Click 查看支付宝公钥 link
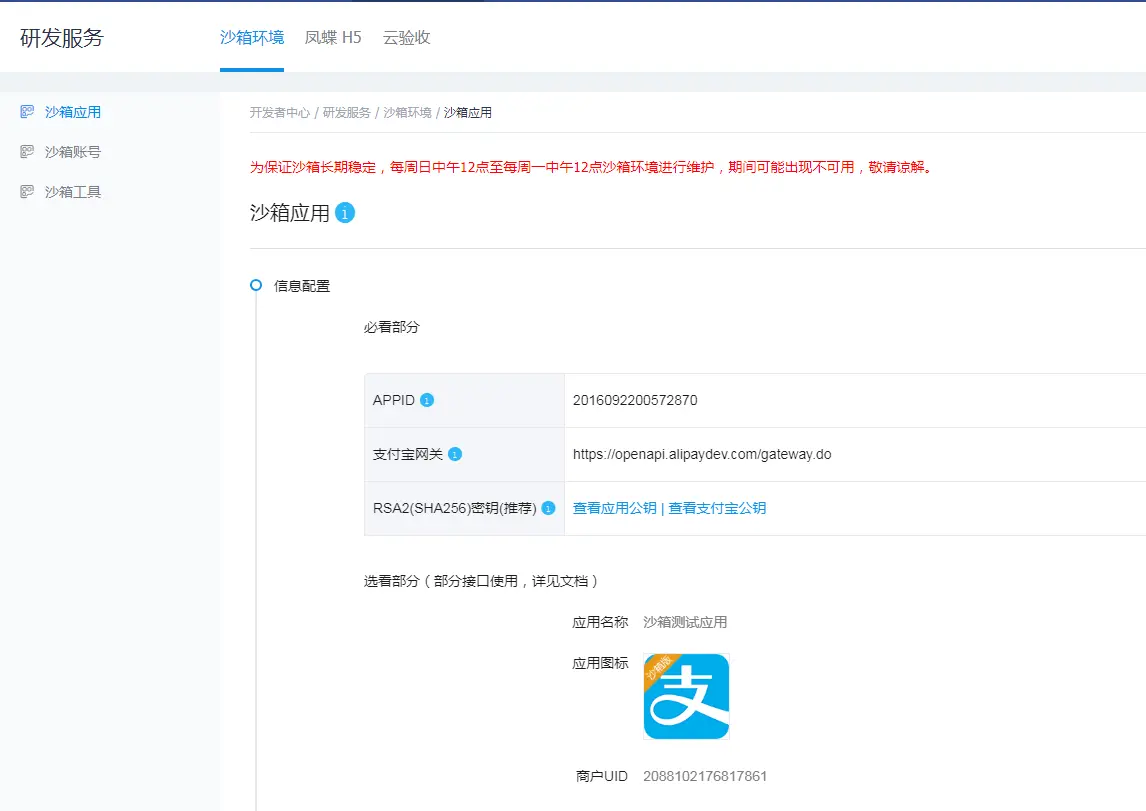 [717, 509]
